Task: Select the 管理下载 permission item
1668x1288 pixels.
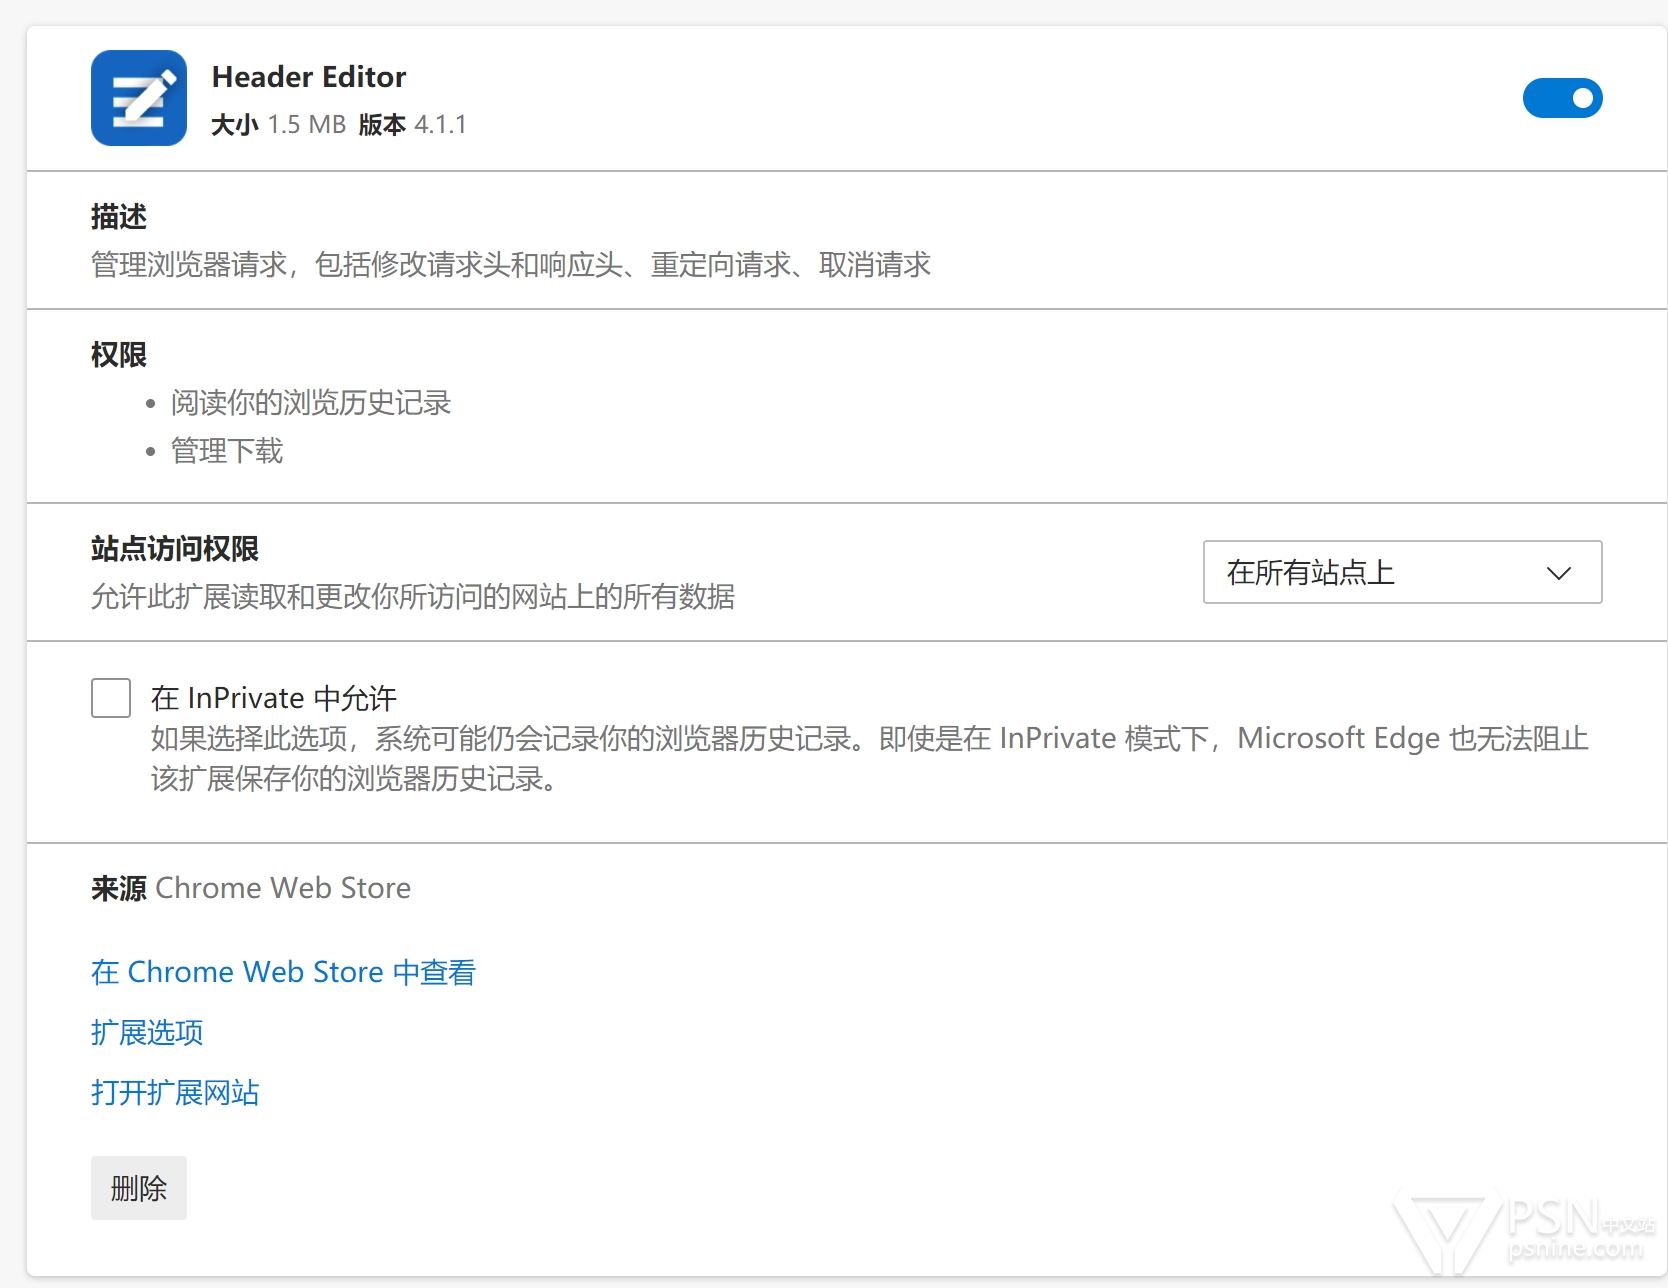Action: [227, 451]
